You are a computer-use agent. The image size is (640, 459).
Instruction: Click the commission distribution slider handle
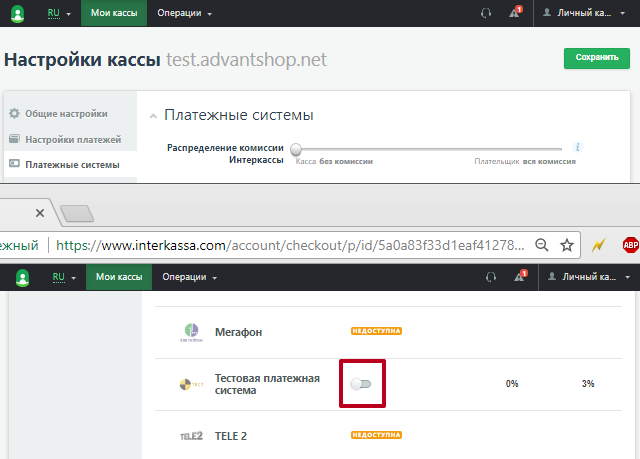pyautogui.click(x=296, y=149)
